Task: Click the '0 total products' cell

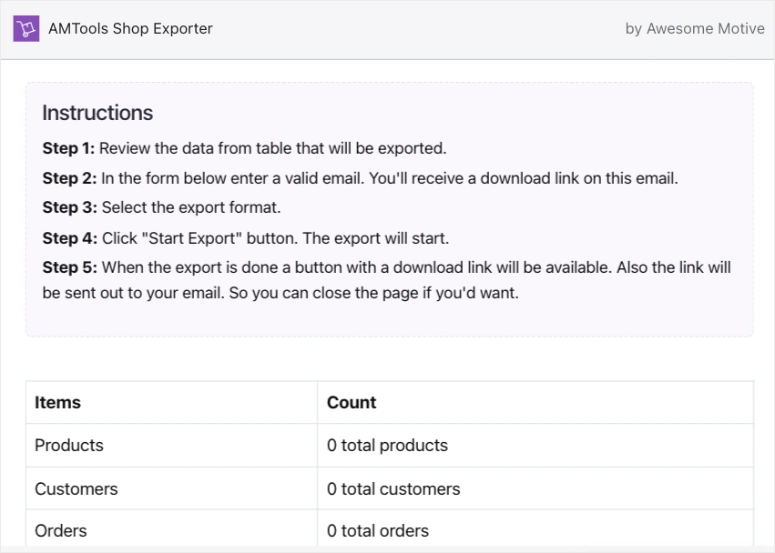Action: pyautogui.click(x=387, y=445)
